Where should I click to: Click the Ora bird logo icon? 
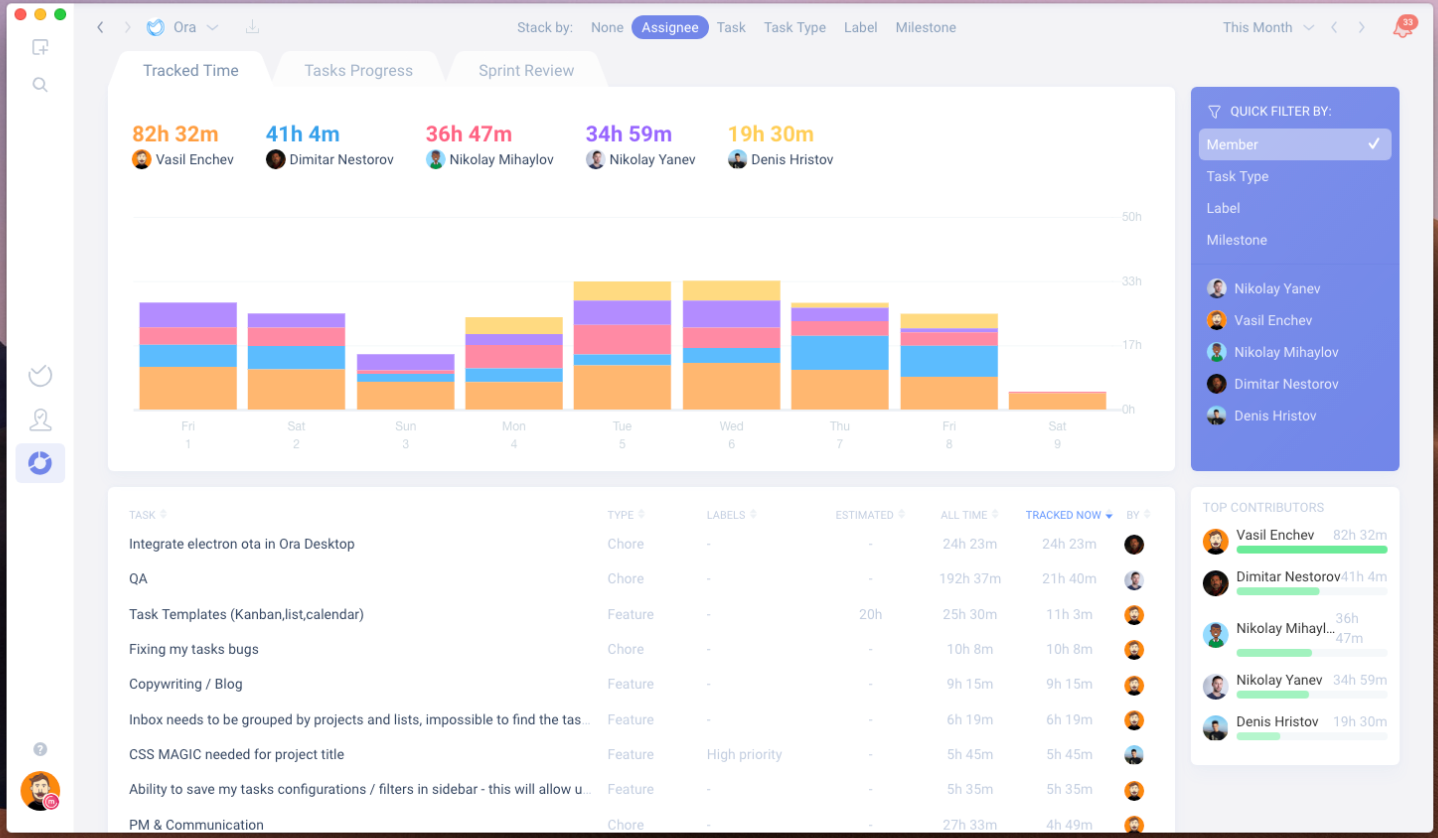pyautogui.click(x=155, y=27)
